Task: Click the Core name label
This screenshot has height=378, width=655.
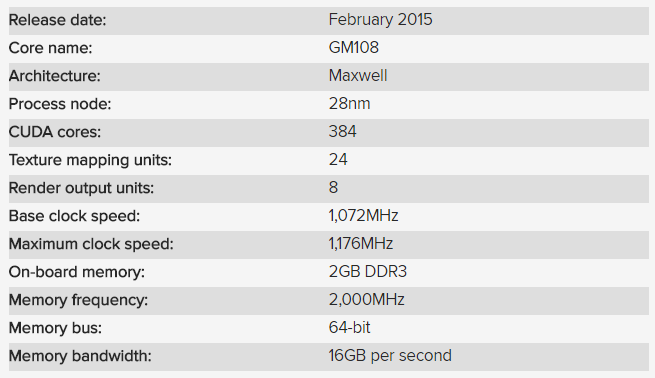Action: click(x=51, y=48)
